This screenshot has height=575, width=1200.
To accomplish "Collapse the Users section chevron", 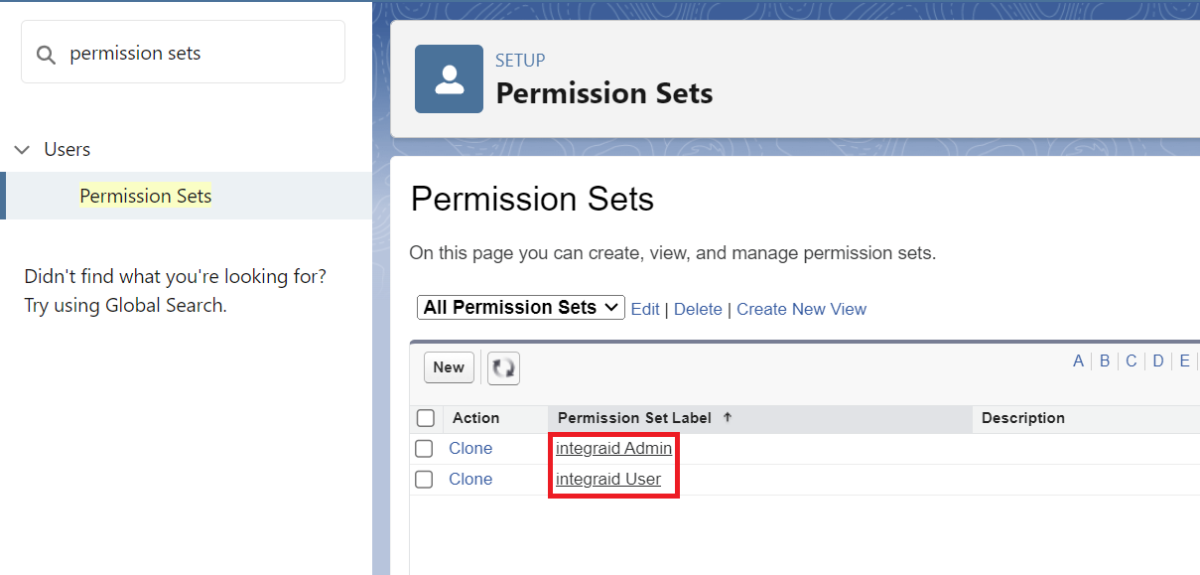I will pyautogui.click(x=22, y=150).
